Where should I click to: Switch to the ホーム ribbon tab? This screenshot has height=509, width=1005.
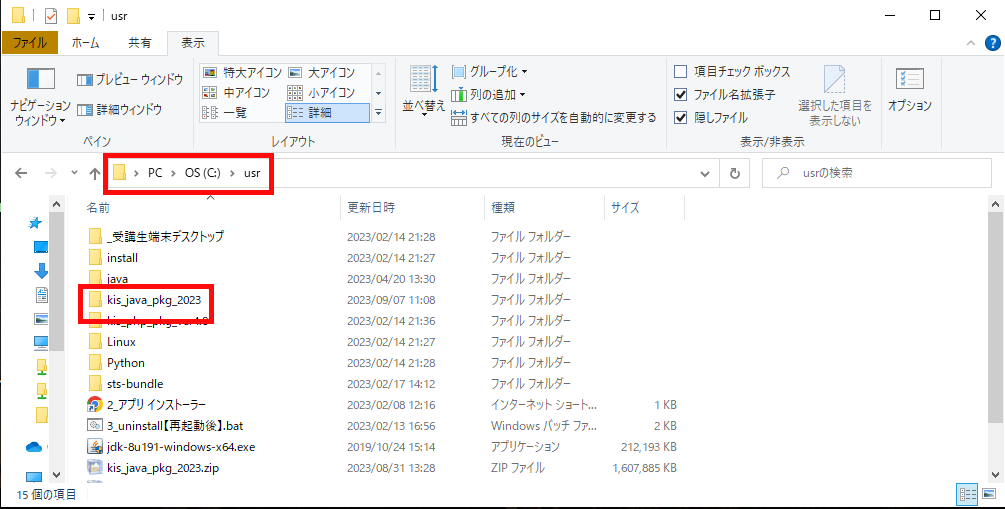coord(85,43)
